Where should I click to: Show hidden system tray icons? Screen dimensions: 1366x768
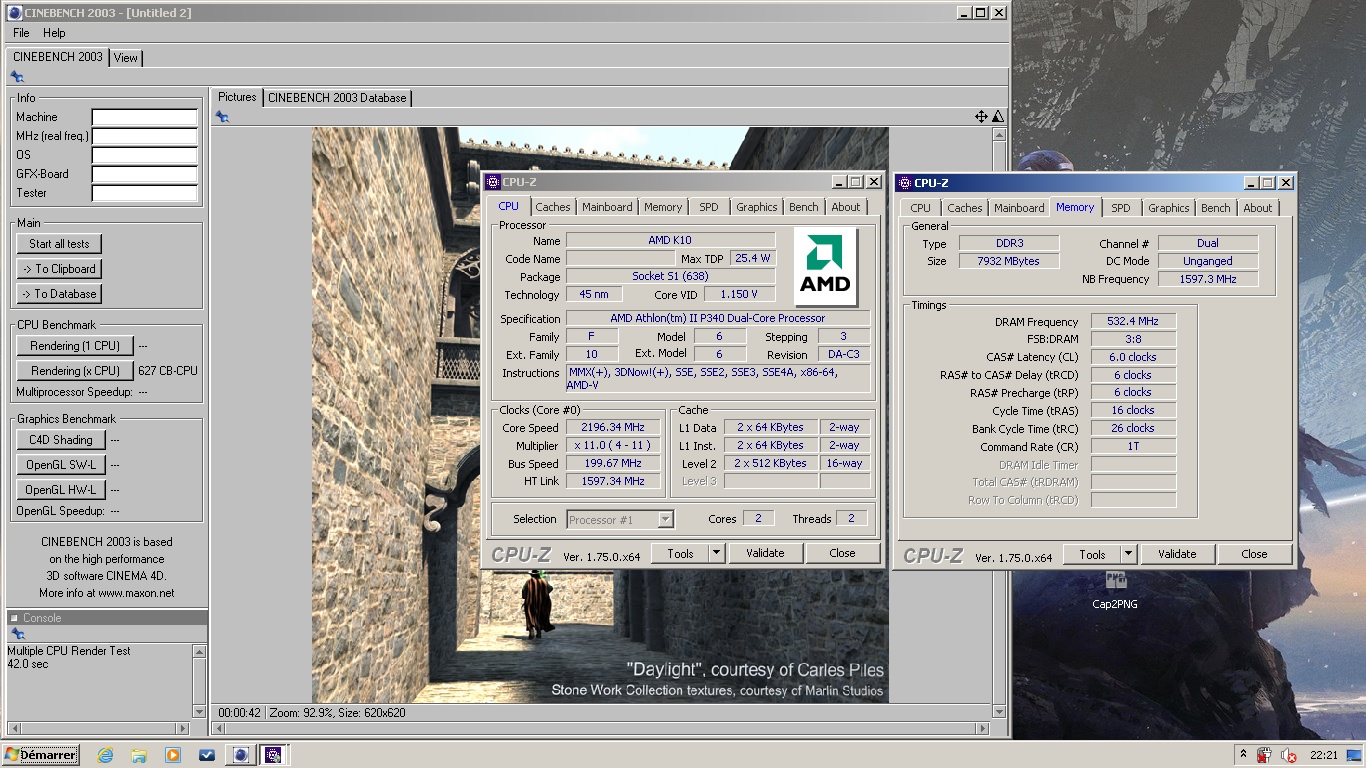tap(1243, 755)
